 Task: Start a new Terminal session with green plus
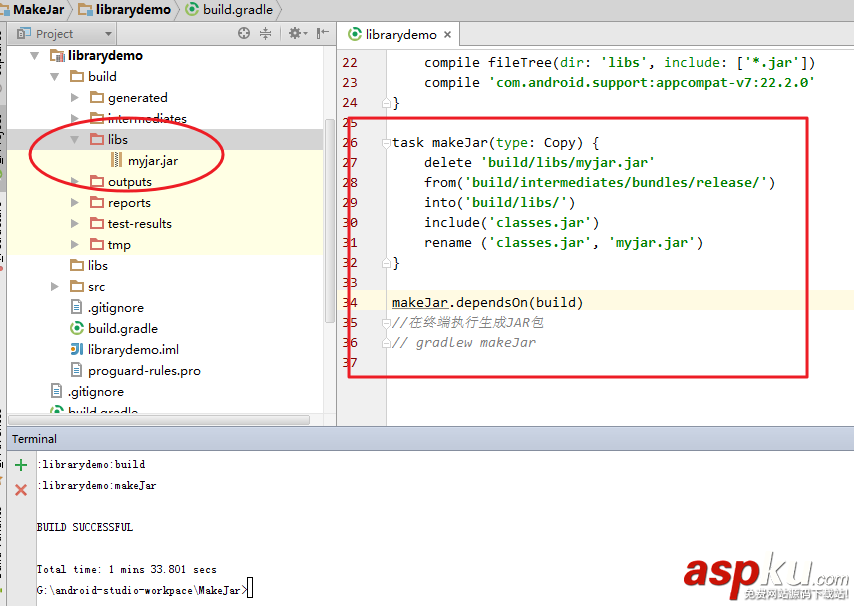(x=20, y=464)
